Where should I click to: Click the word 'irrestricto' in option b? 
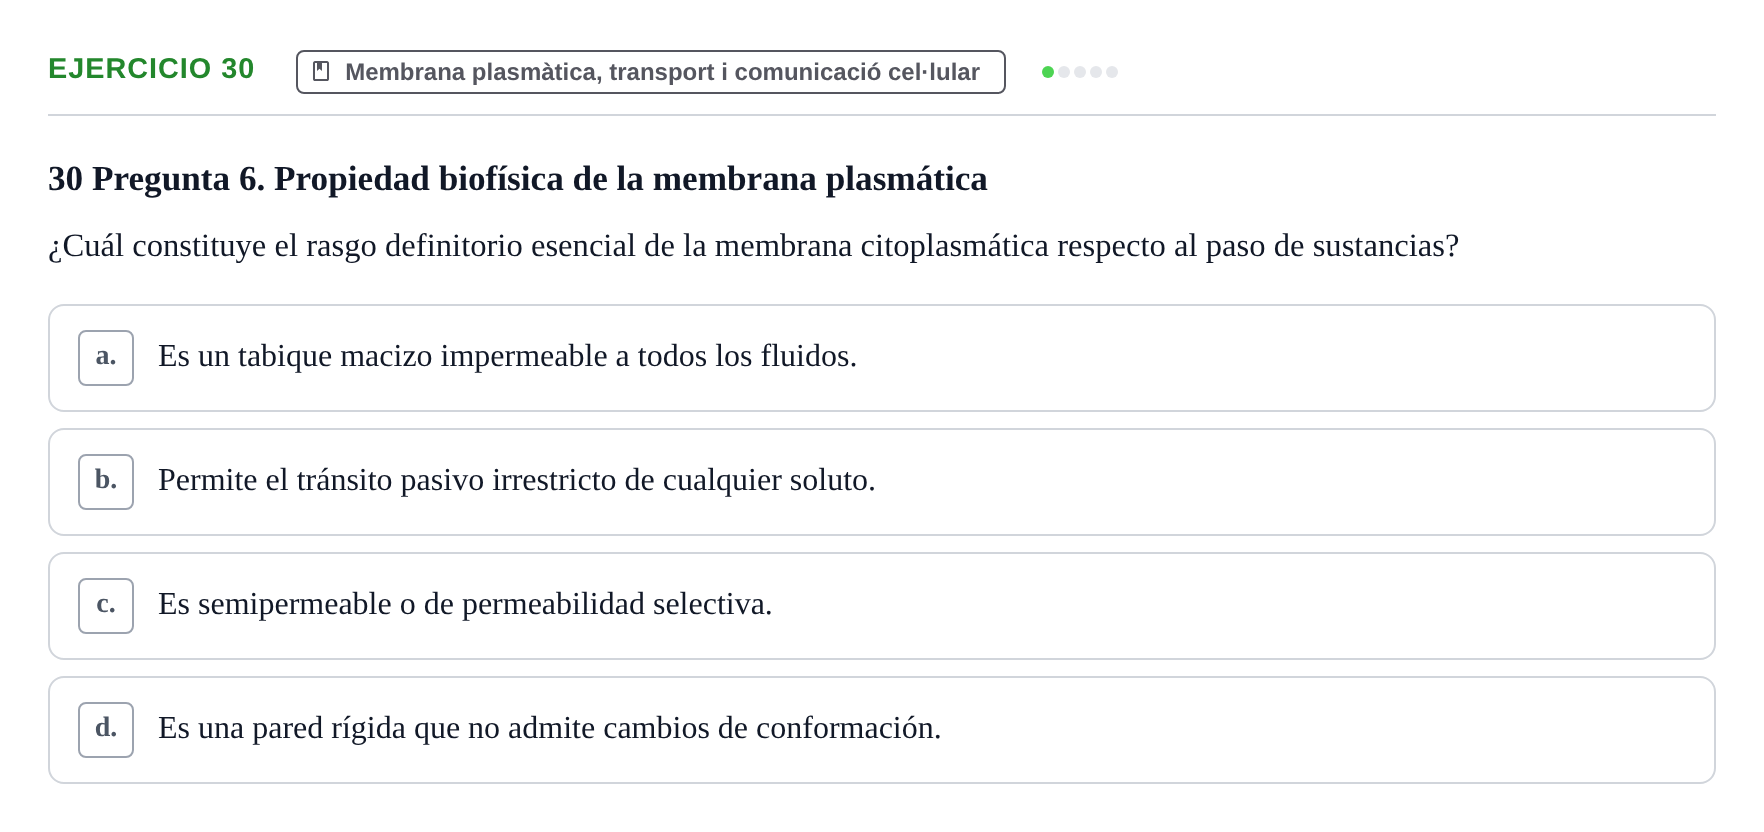coord(554,480)
